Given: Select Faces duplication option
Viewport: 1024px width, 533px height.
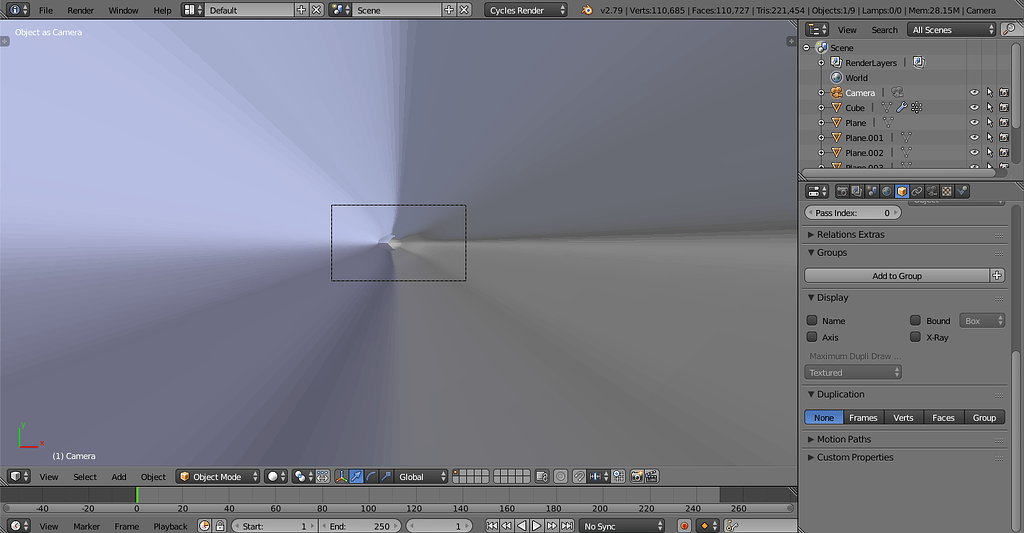Looking at the screenshot, I should click(943, 417).
